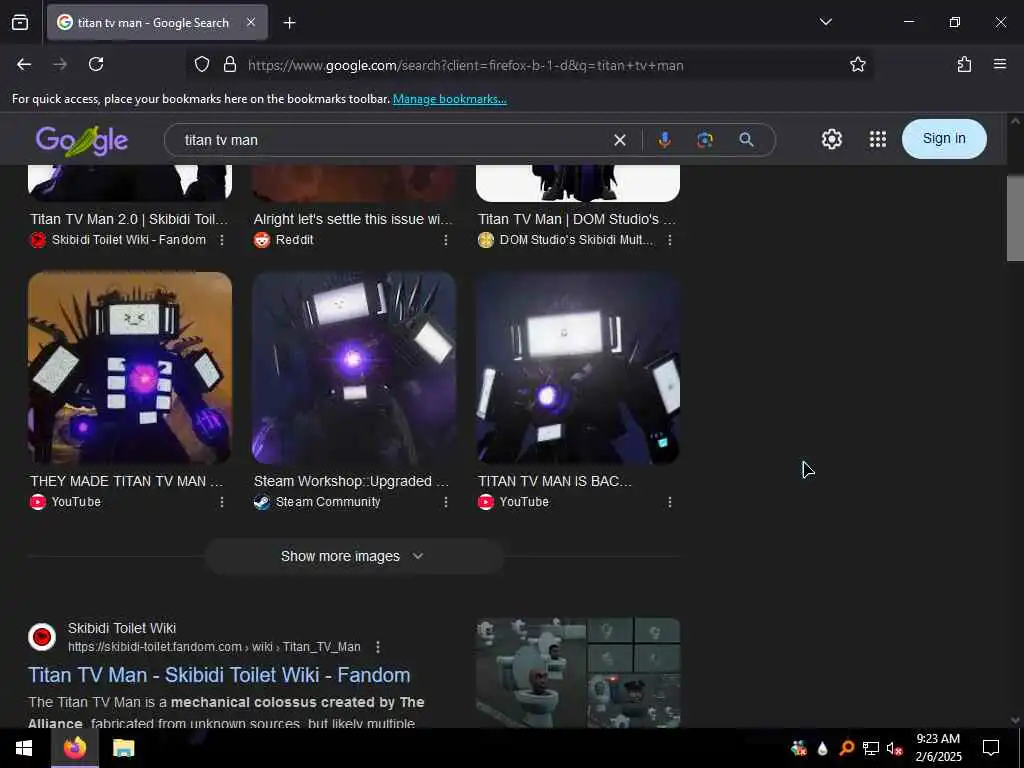Reload the current page

coord(96,64)
